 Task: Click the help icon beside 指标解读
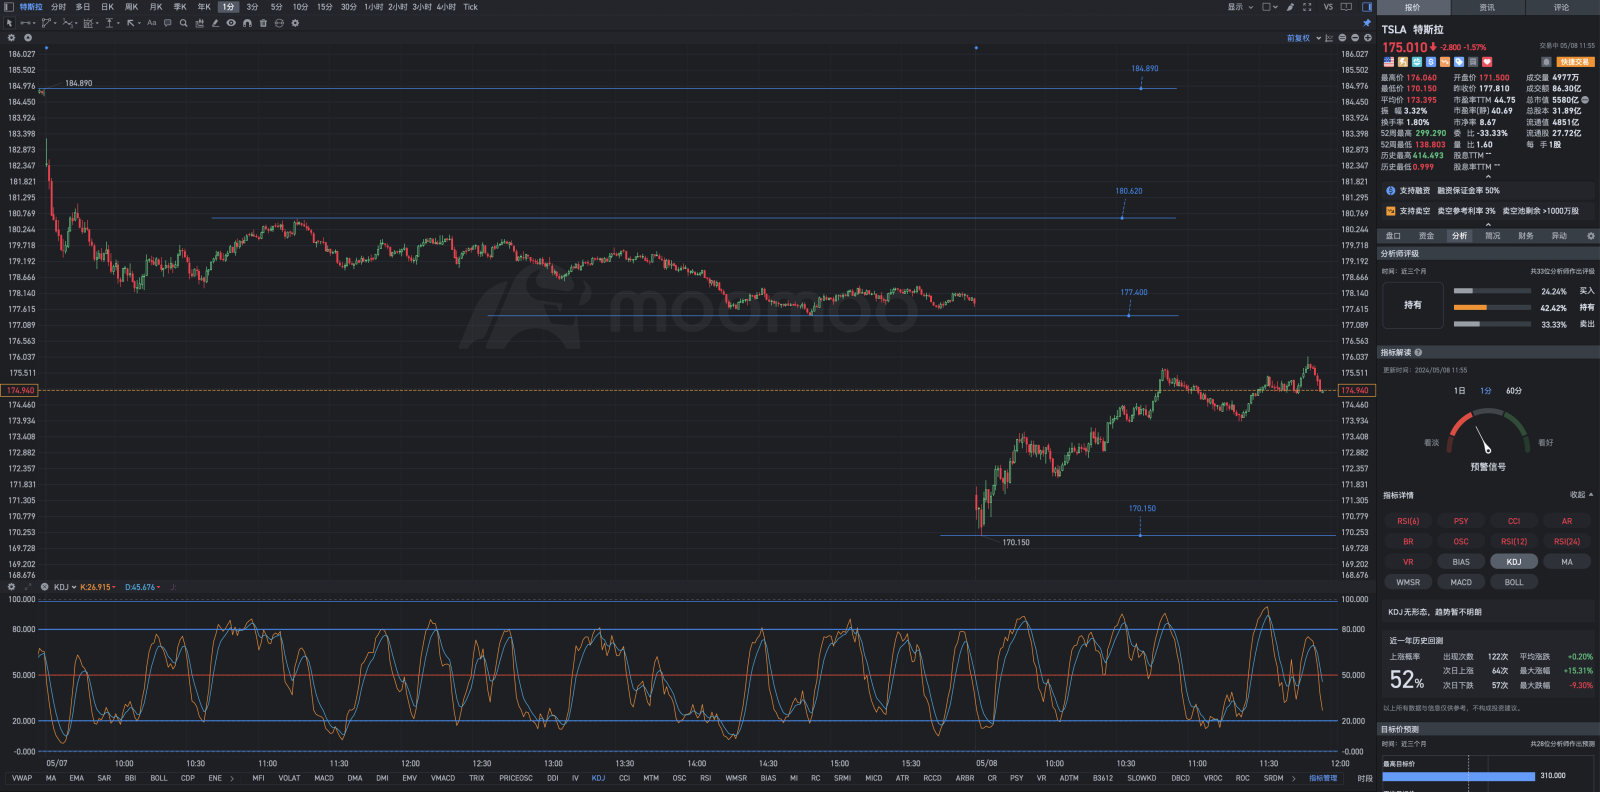(x=1418, y=353)
